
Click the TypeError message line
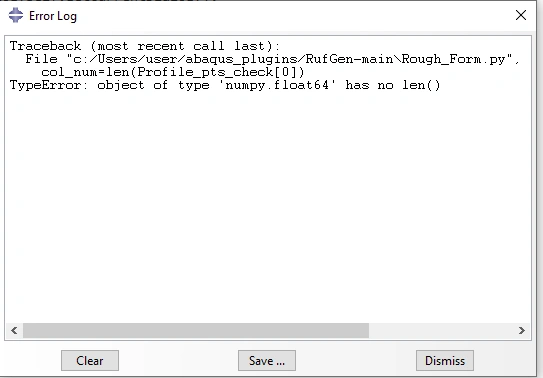tap(225, 86)
